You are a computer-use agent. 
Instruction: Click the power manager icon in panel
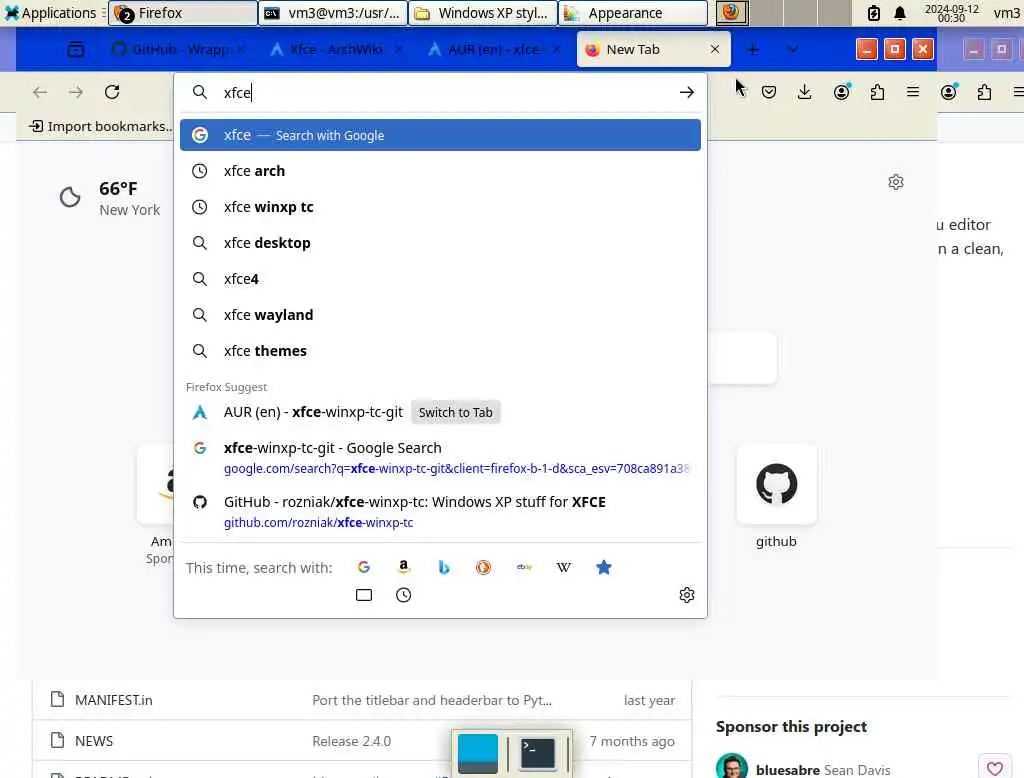tap(874, 13)
